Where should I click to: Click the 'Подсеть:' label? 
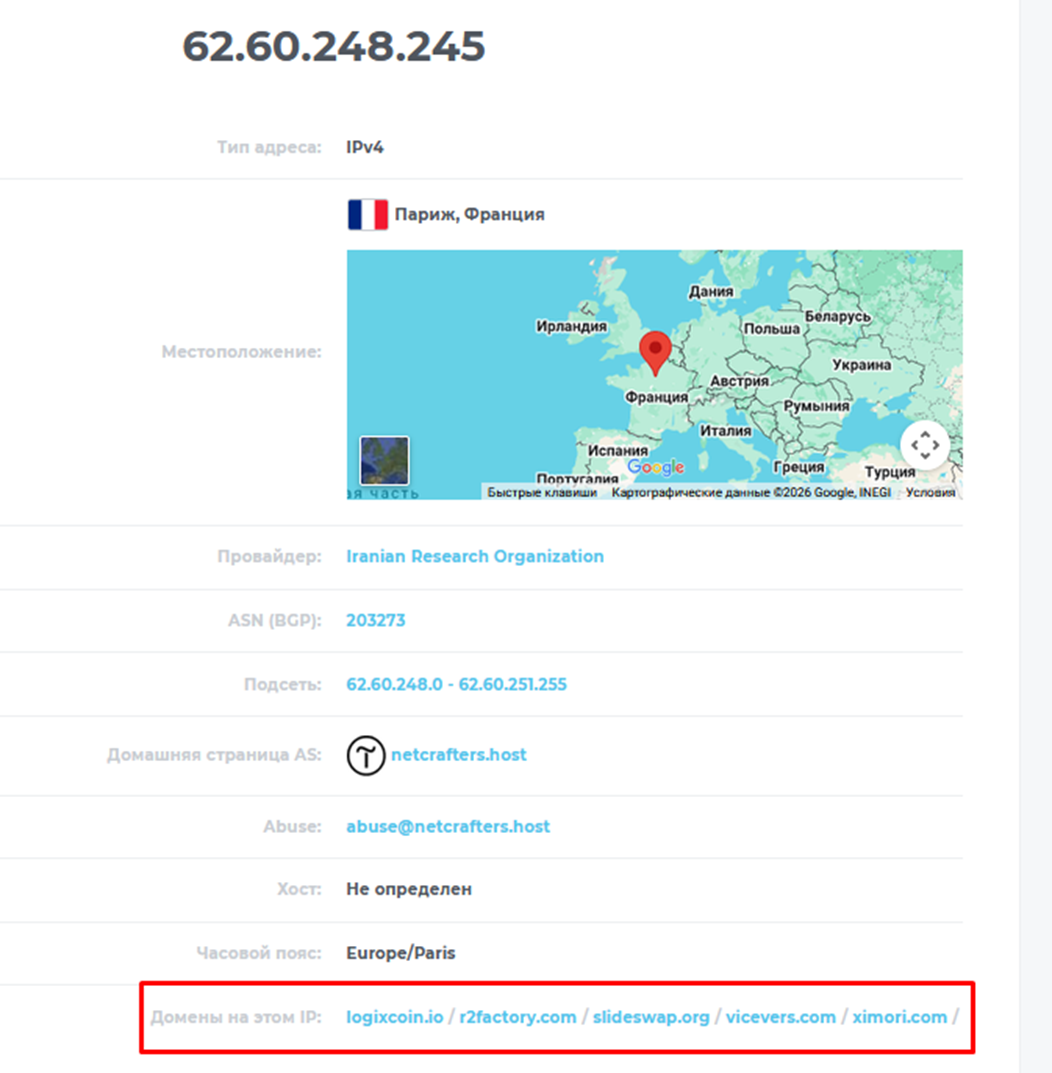coord(283,684)
